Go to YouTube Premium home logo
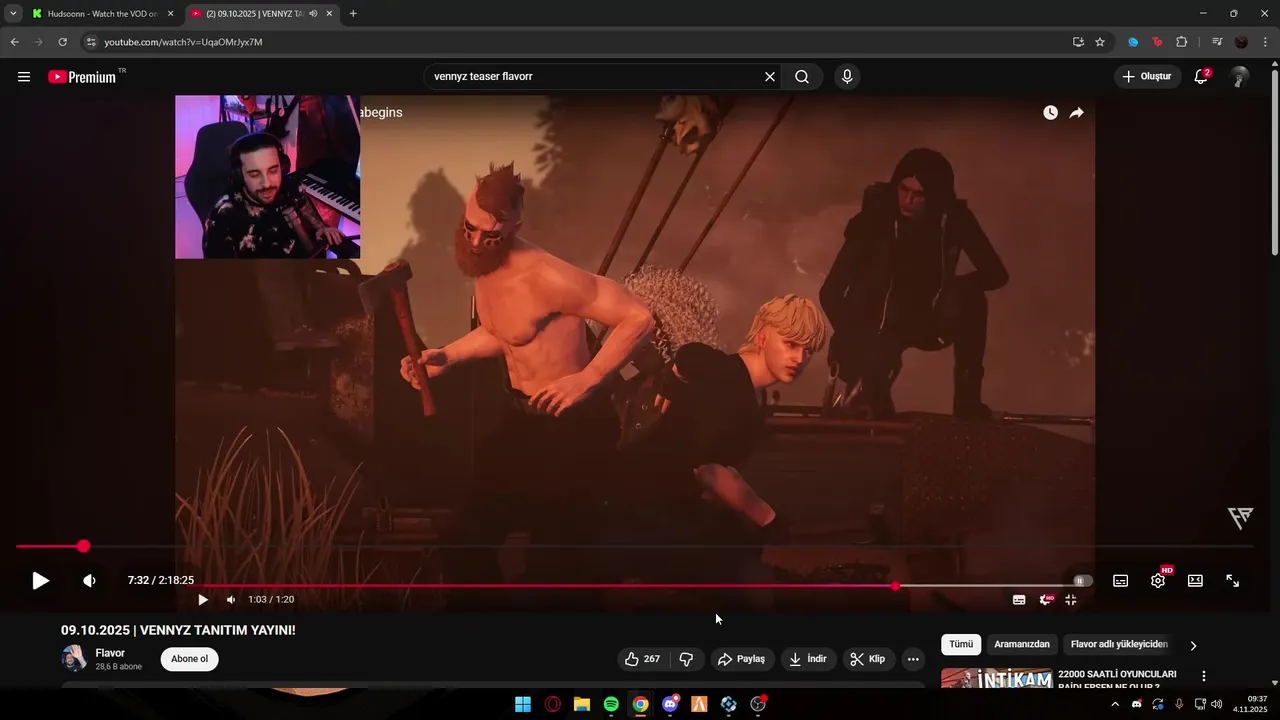 pos(82,77)
